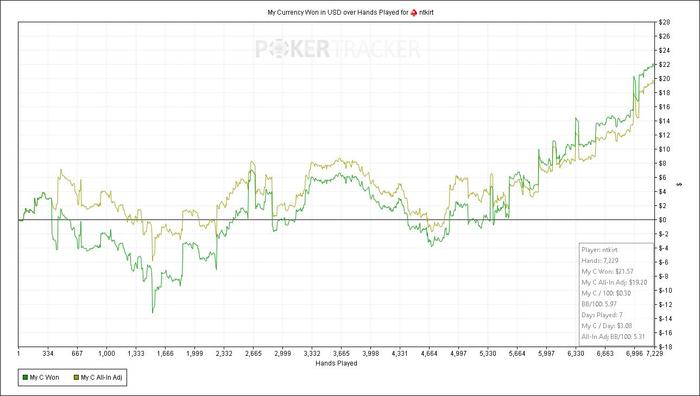Click the x-axis tick label '5,664'
Viewport: 700px width, 396px height.
point(517,354)
